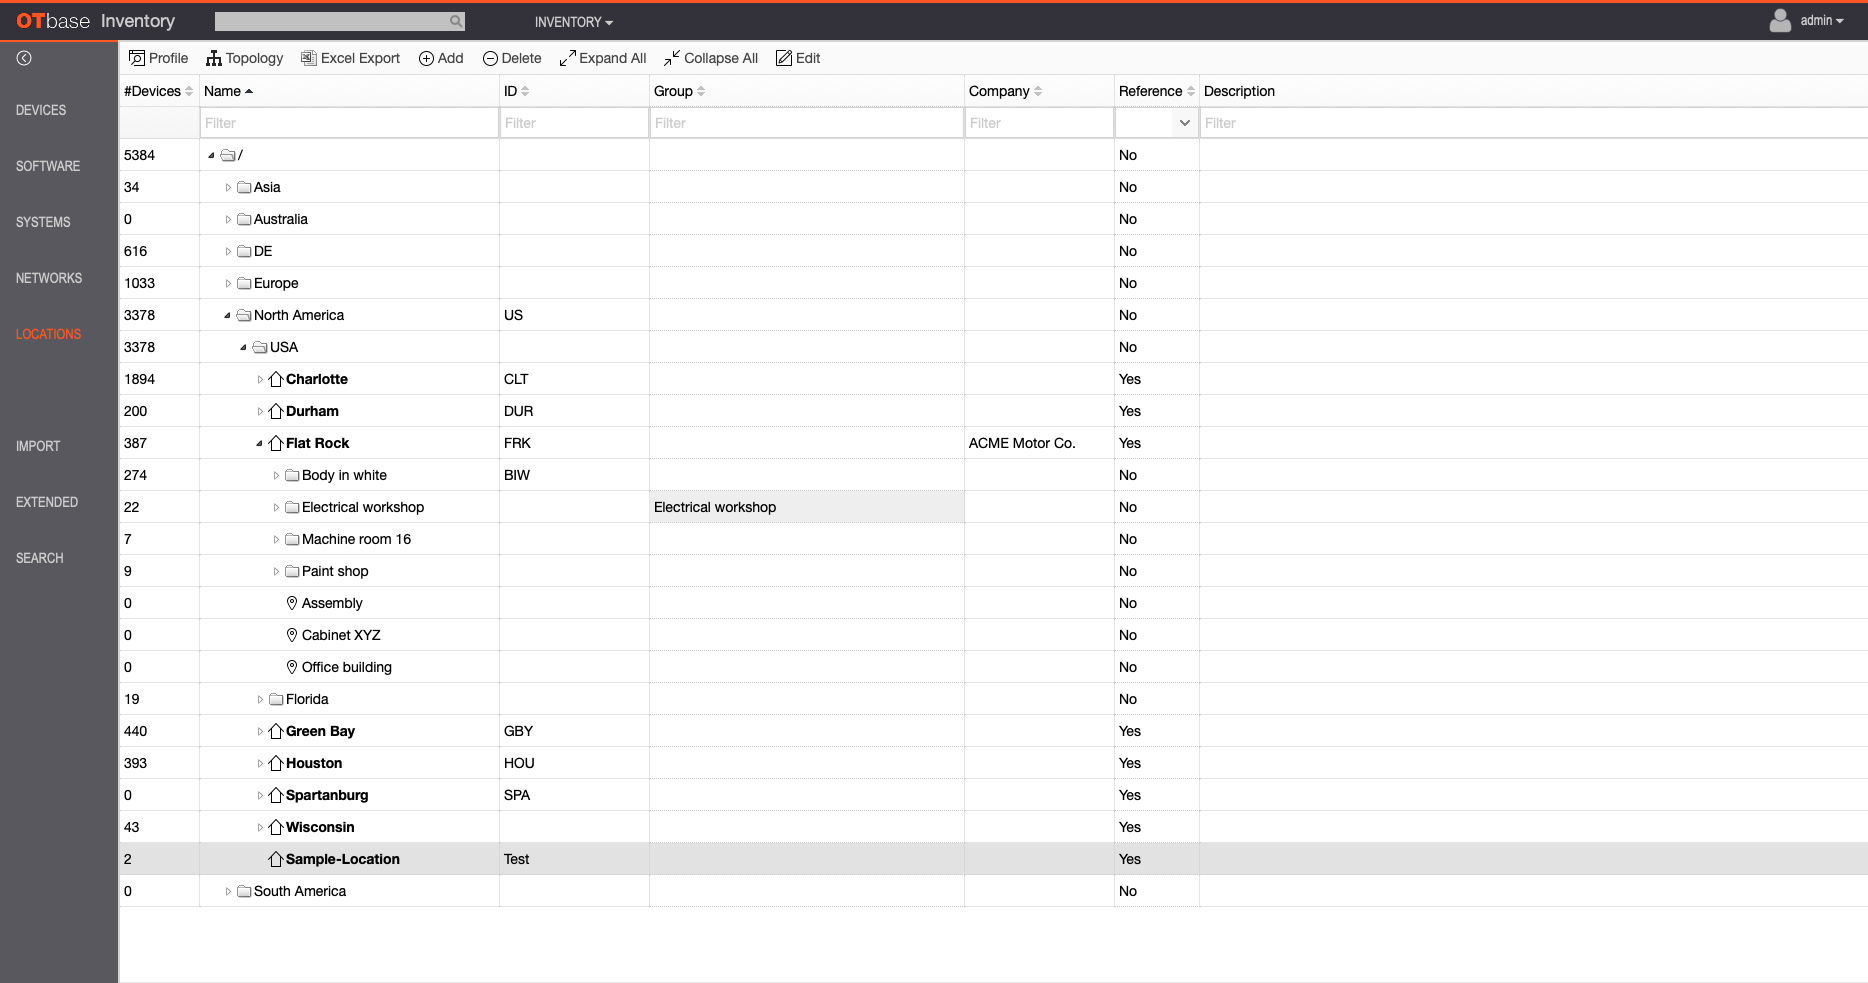Go to NETWORKS in sidebar
This screenshot has width=1868, height=983.
(x=49, y=278)
